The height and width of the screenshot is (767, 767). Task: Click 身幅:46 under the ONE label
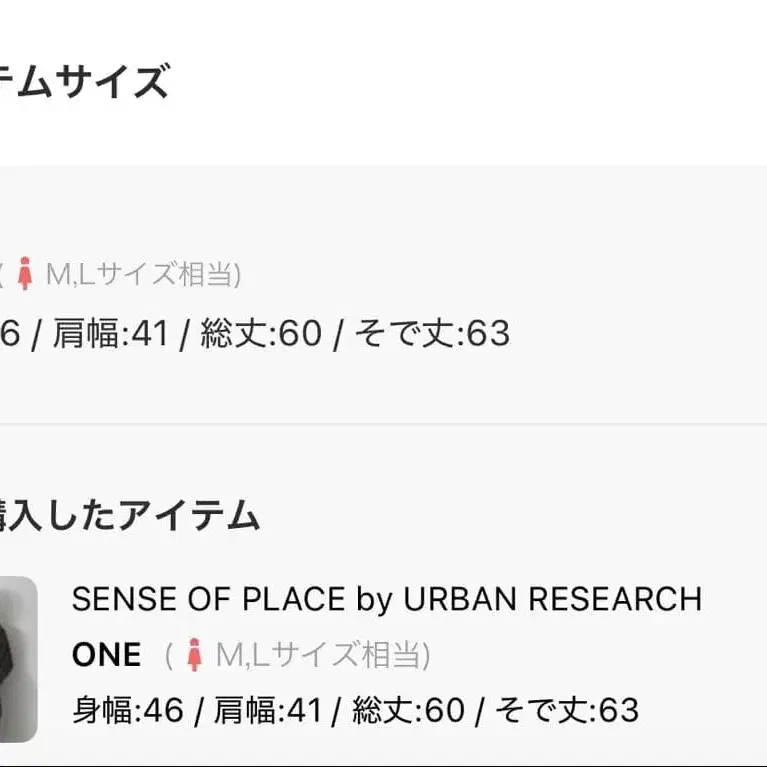(x=128, y=710)
